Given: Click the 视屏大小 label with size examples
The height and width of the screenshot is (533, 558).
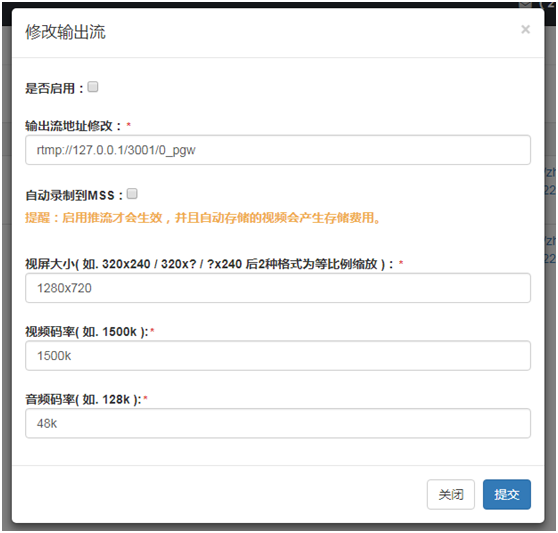Looking at the screenshot, I should pyautogui.click(x=209, y=264).
